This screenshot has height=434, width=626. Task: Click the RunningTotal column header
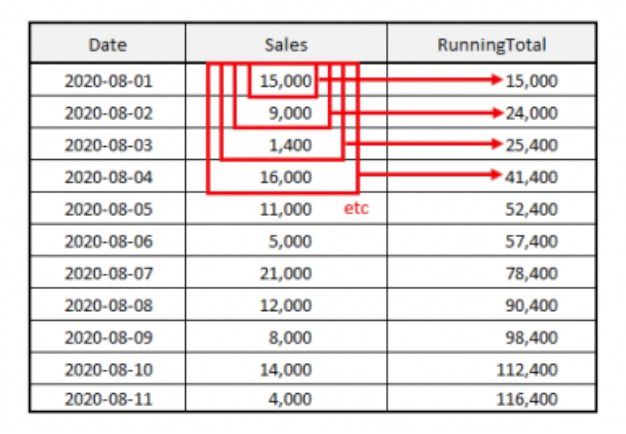coord(491,45)
